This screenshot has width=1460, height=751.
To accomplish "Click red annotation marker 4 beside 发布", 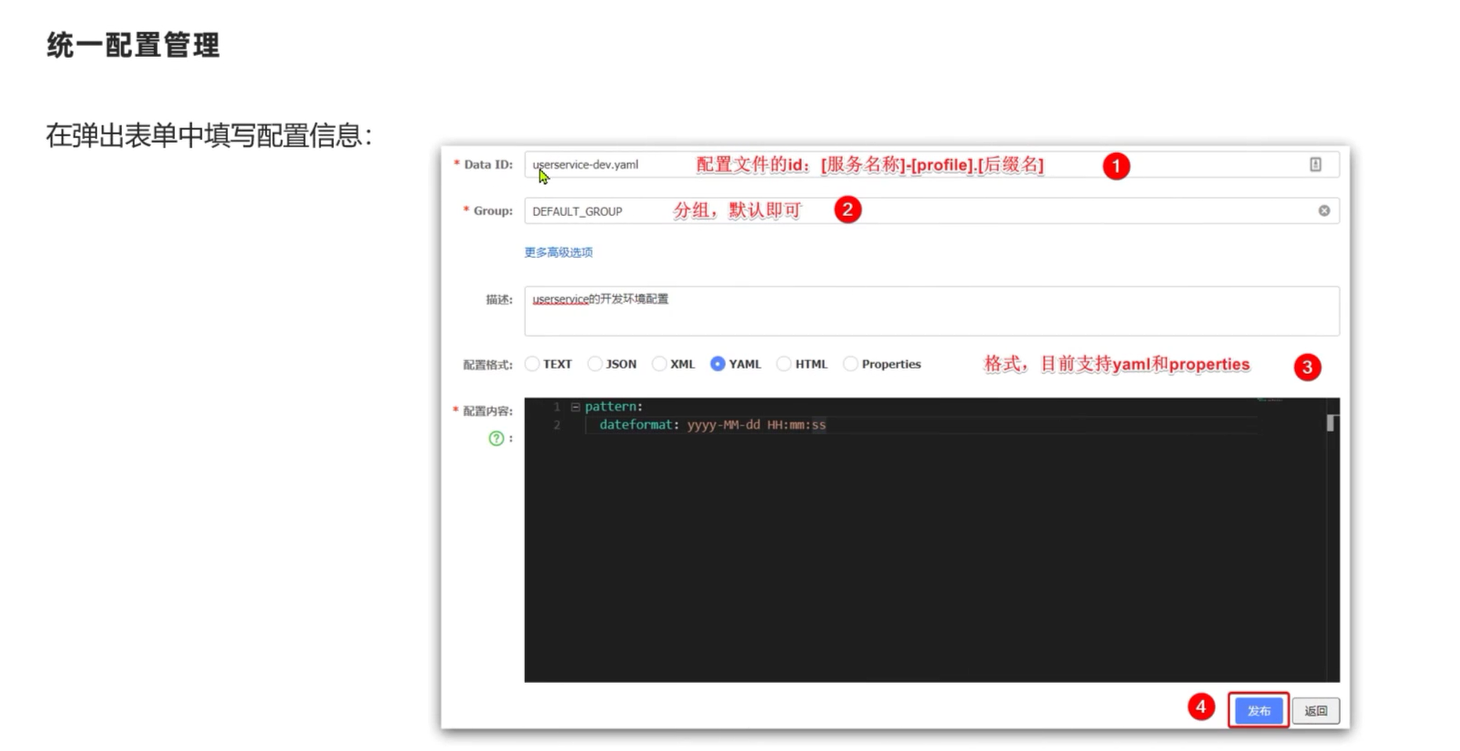I will [1201, 709].
